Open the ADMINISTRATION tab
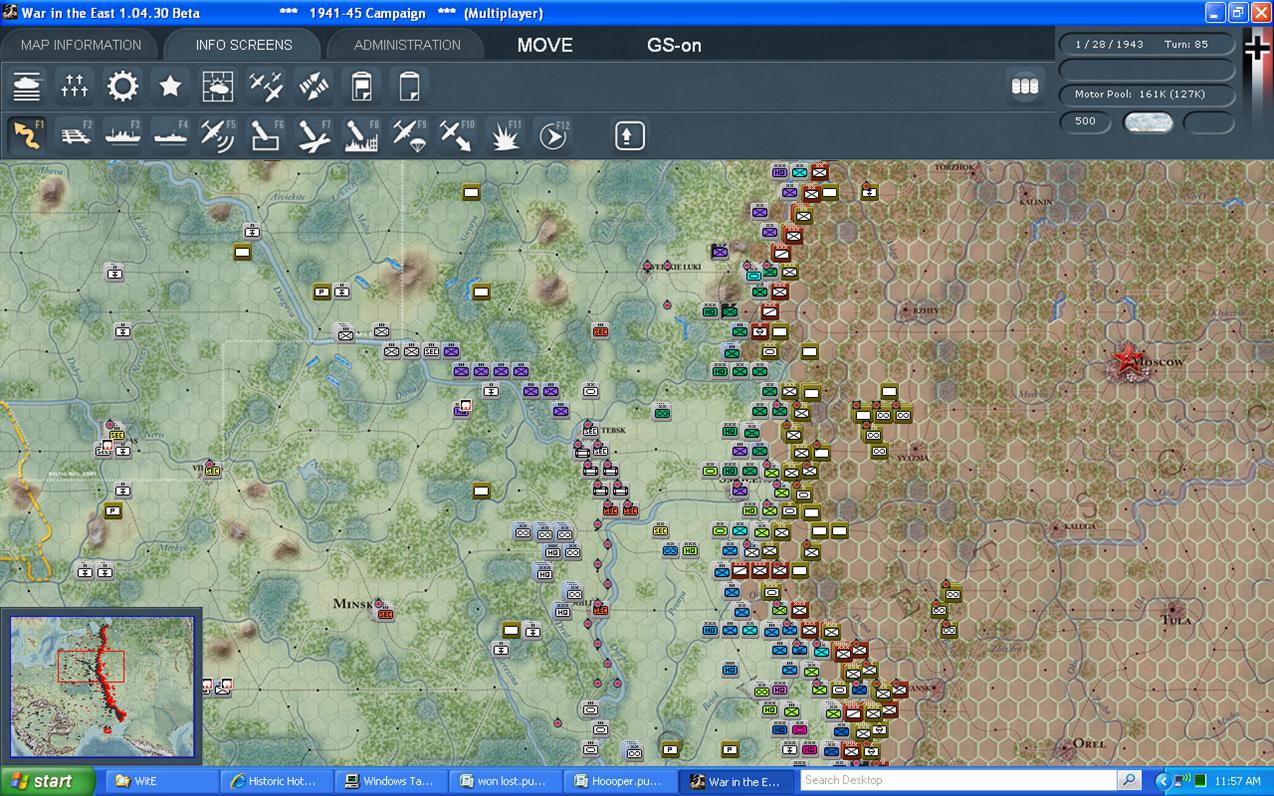Screen dimensions: 1274x796 (x=407, y=45)
